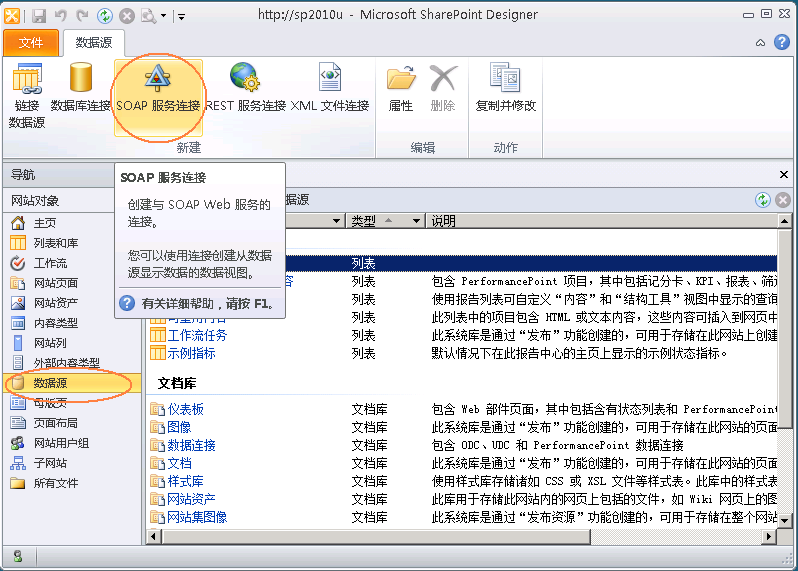Close the open tab with X button
This screenshot has width=798, height=571.
(x=784, y=175)
